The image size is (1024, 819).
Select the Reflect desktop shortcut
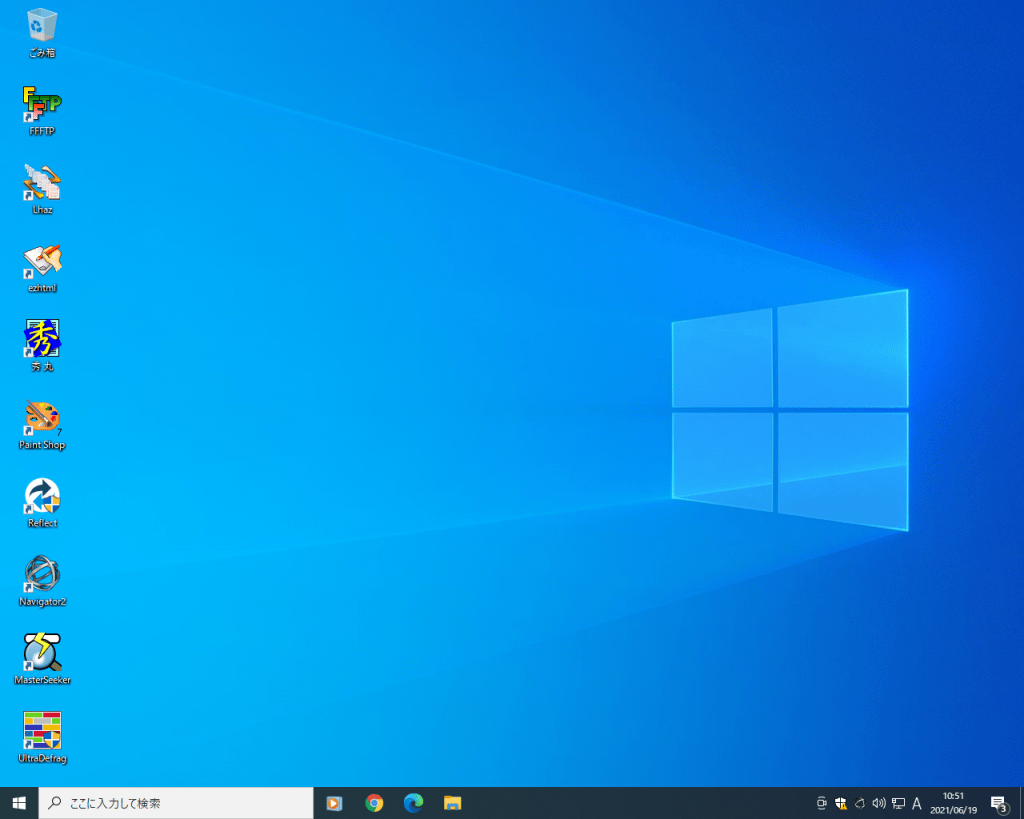click(42, 503)
